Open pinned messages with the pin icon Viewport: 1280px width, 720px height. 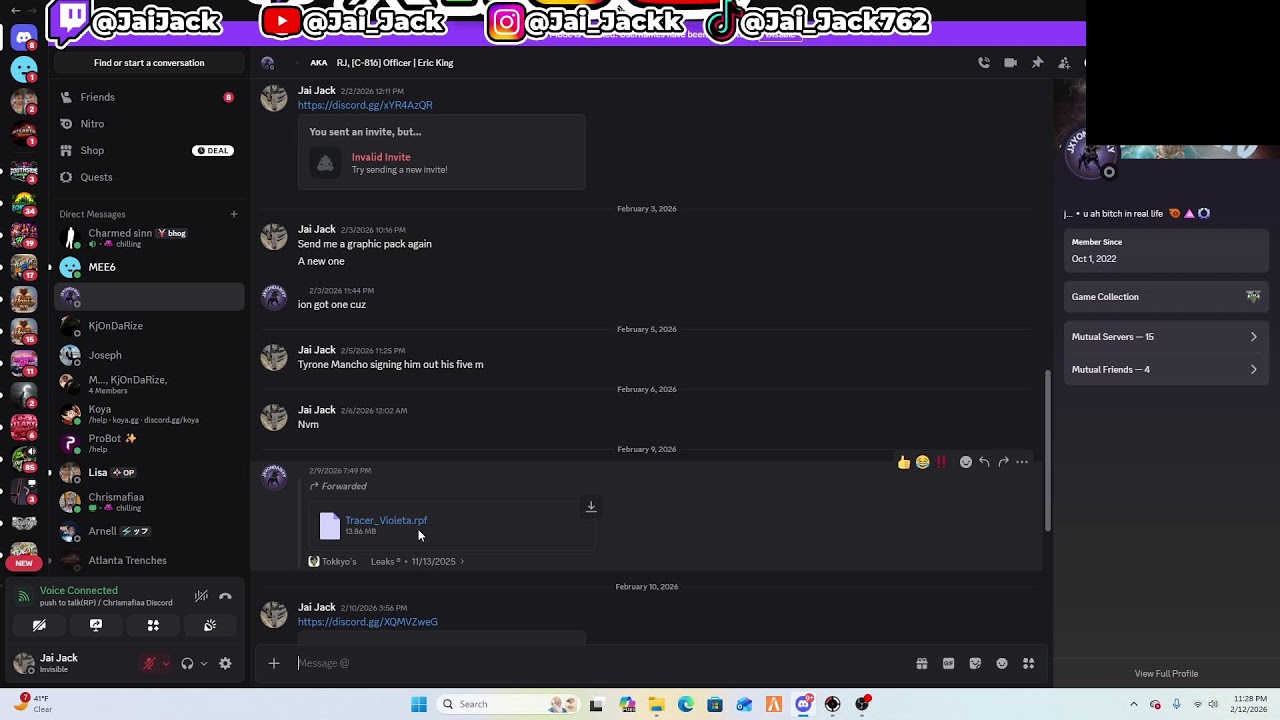click(x=1037, y=63)
